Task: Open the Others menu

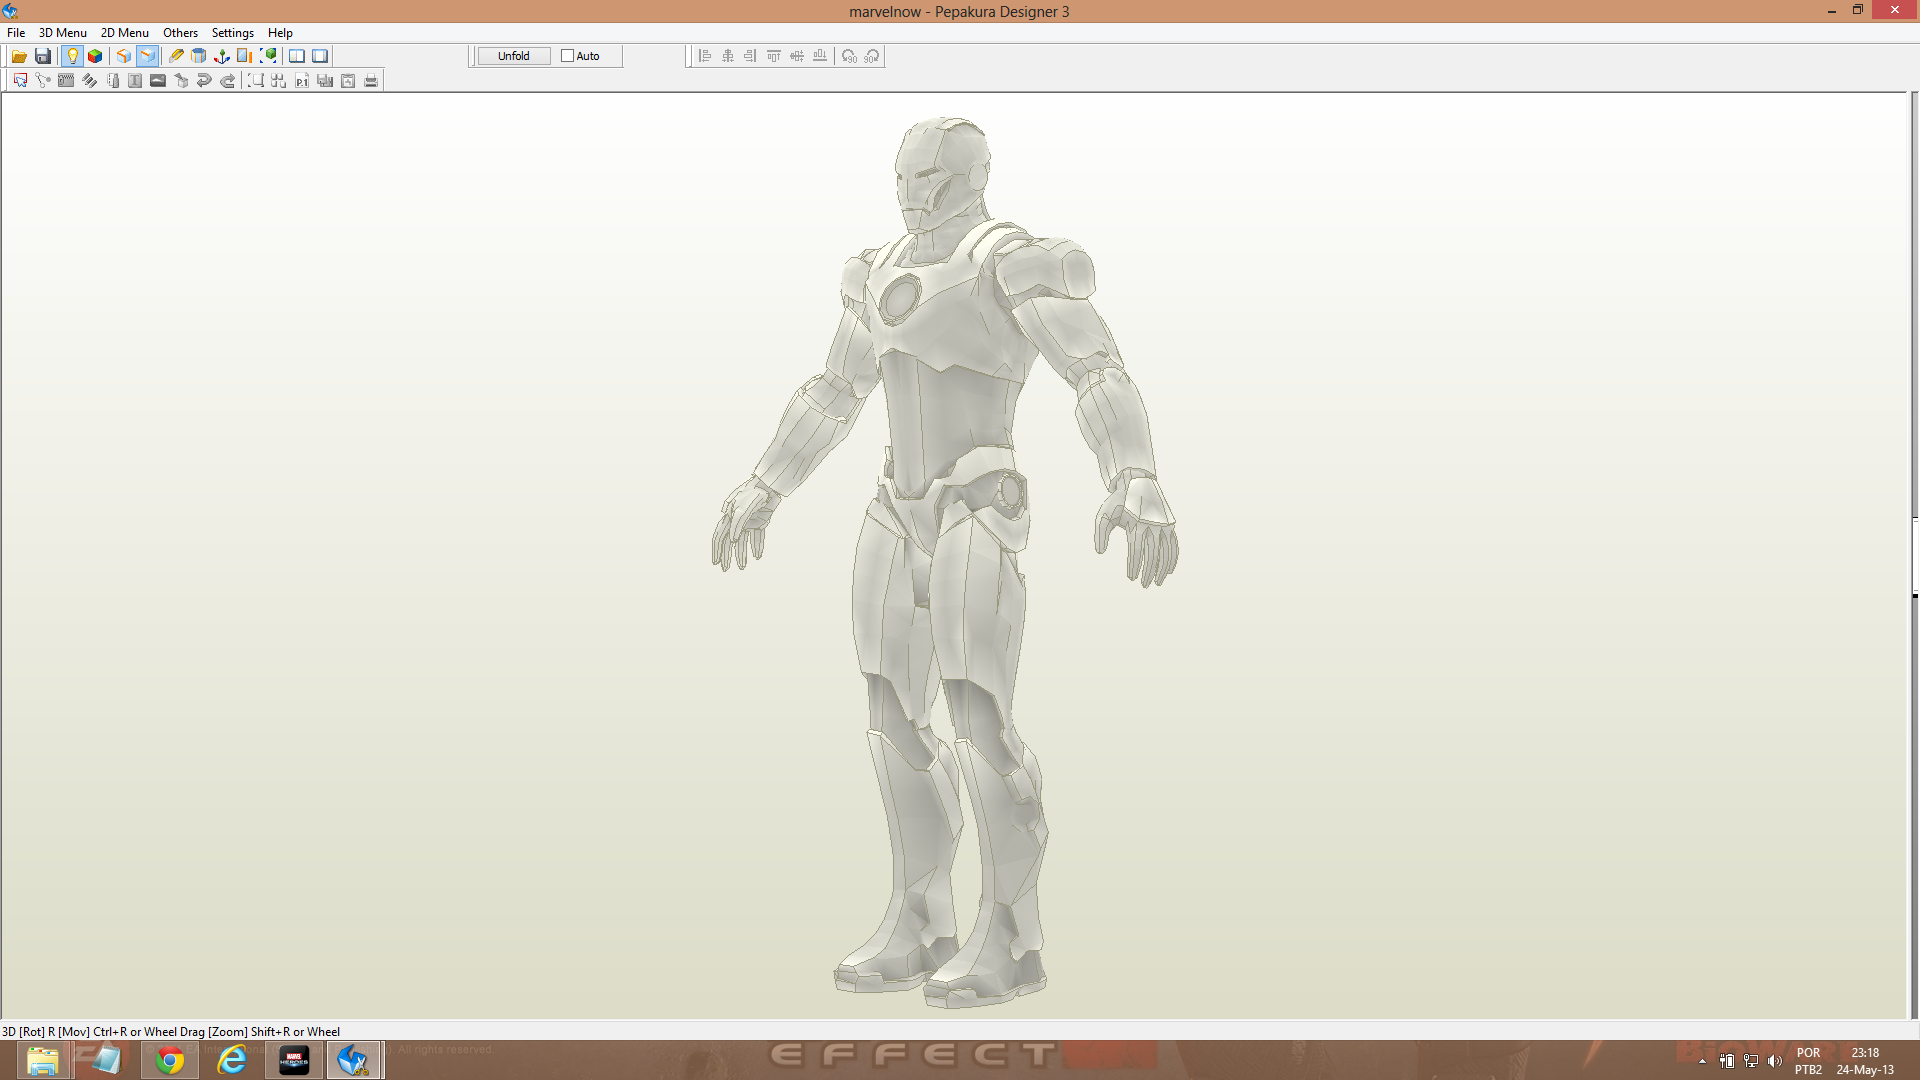Action: tap(181, 33)
